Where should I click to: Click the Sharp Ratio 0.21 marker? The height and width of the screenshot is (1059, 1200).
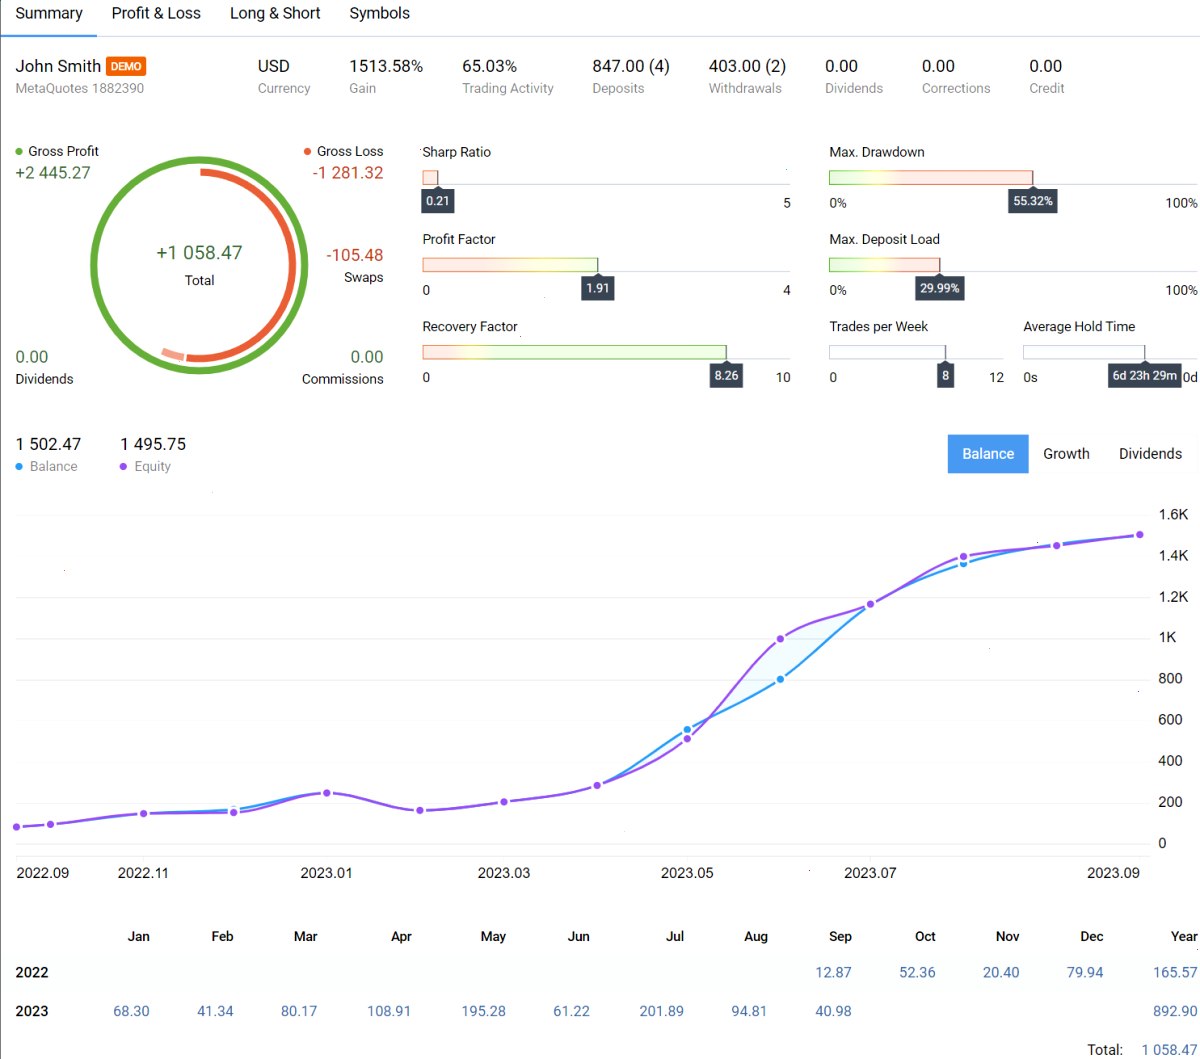(438, 201)
